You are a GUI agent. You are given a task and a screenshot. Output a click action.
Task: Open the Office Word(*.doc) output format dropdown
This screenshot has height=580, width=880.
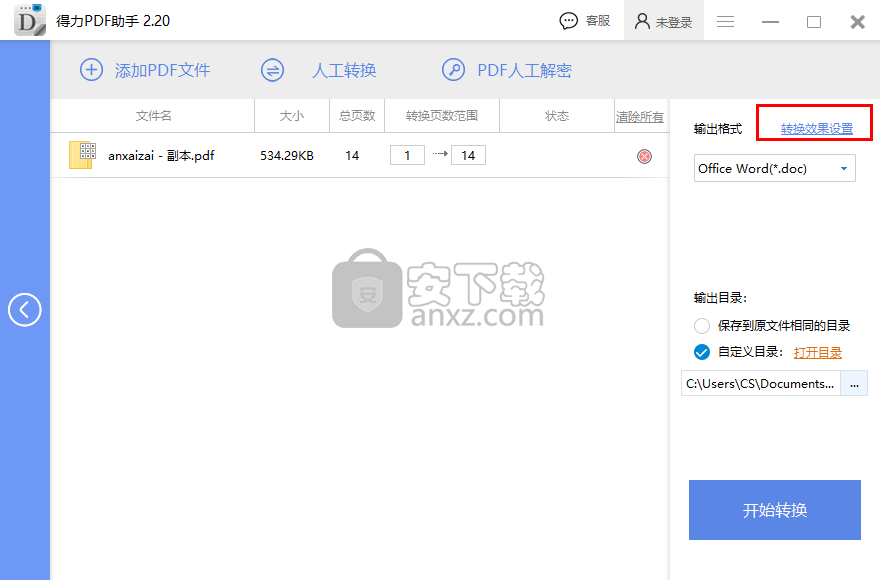774,168
